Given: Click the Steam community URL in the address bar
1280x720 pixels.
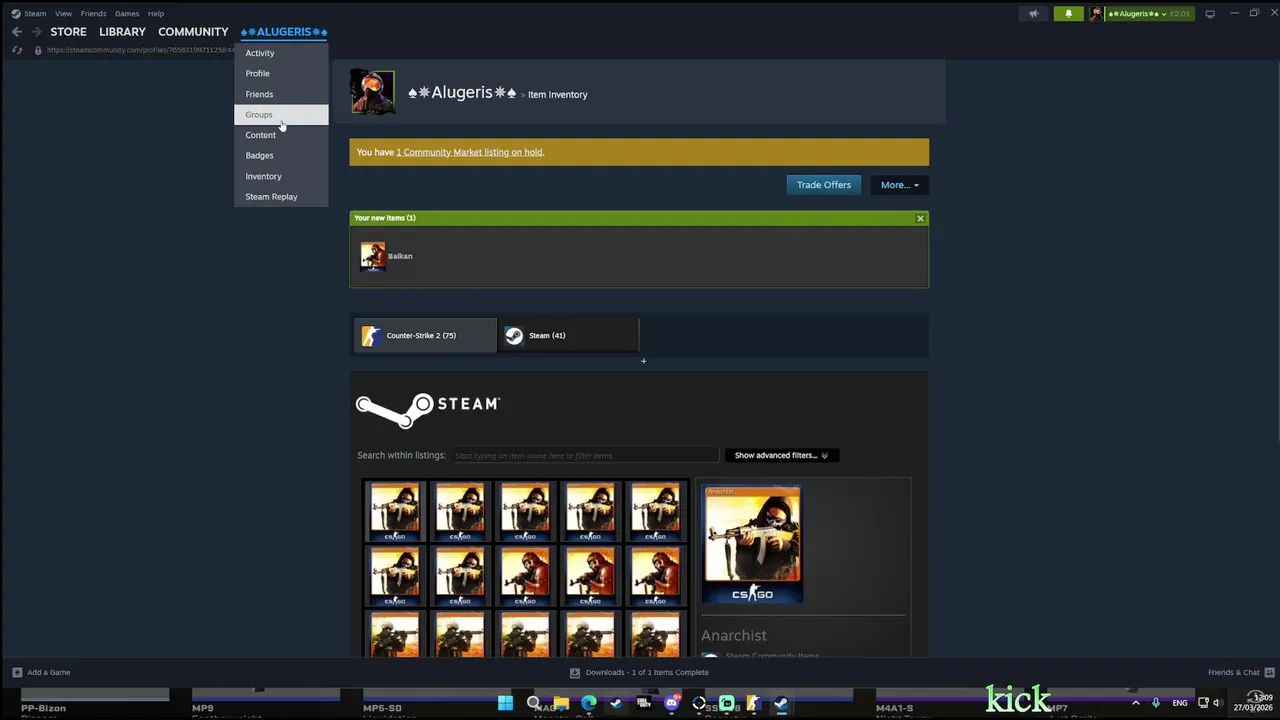Looking at the screenshot, I should (x=140, y=50).
